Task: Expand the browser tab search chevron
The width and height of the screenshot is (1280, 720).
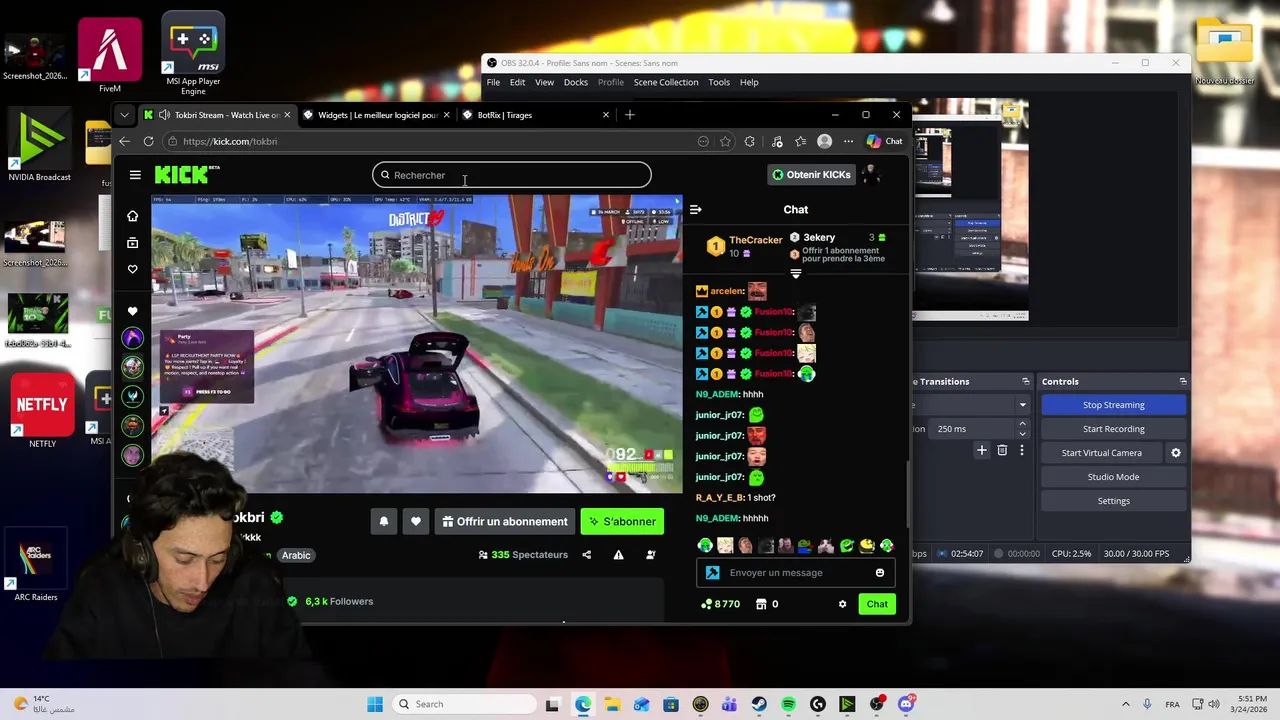Action: [124, 115]
